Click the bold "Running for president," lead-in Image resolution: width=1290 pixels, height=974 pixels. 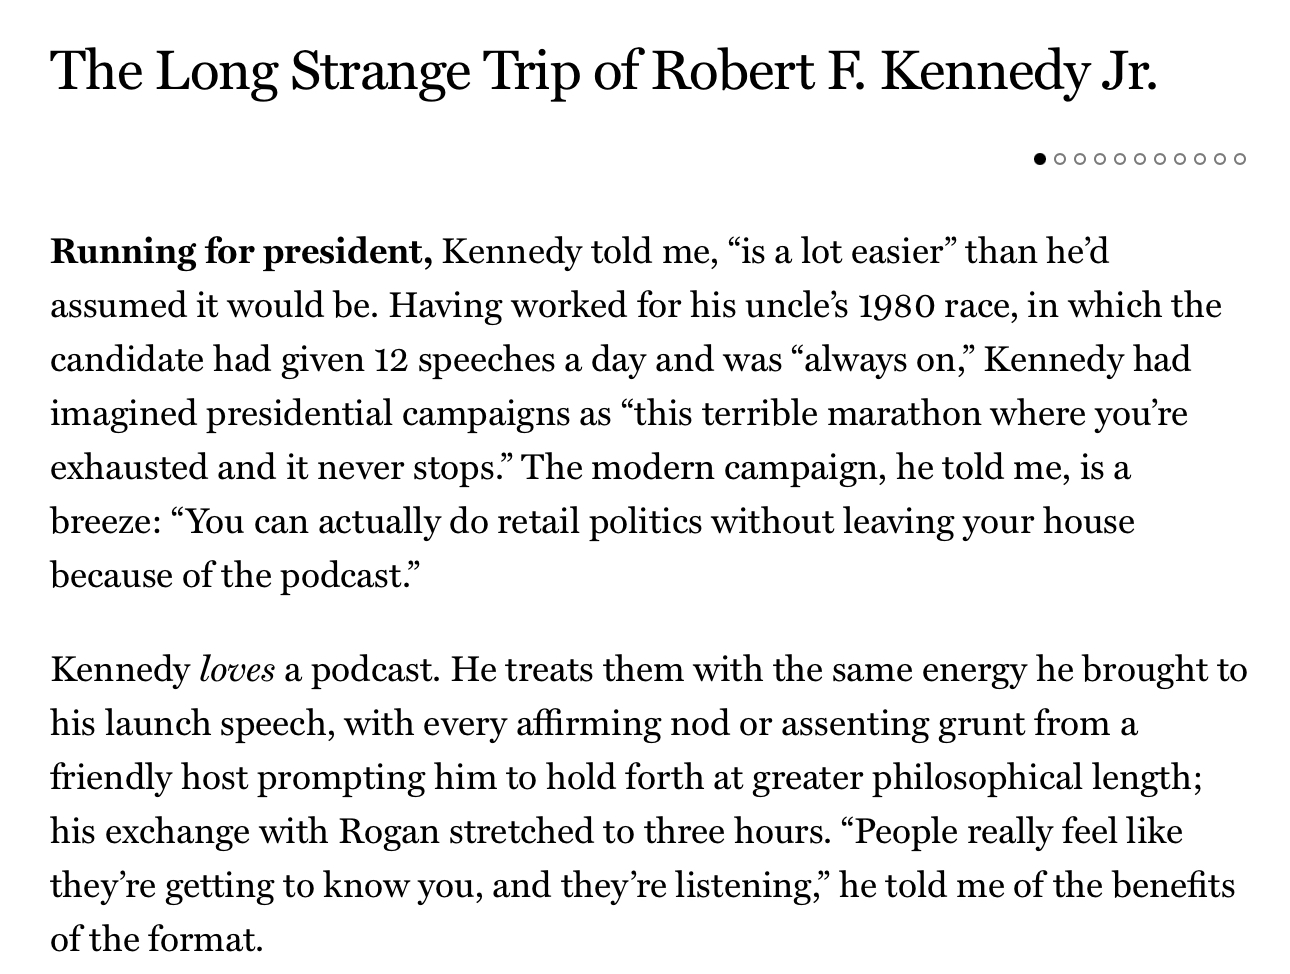pyautogui.click(x=241, y=251)
